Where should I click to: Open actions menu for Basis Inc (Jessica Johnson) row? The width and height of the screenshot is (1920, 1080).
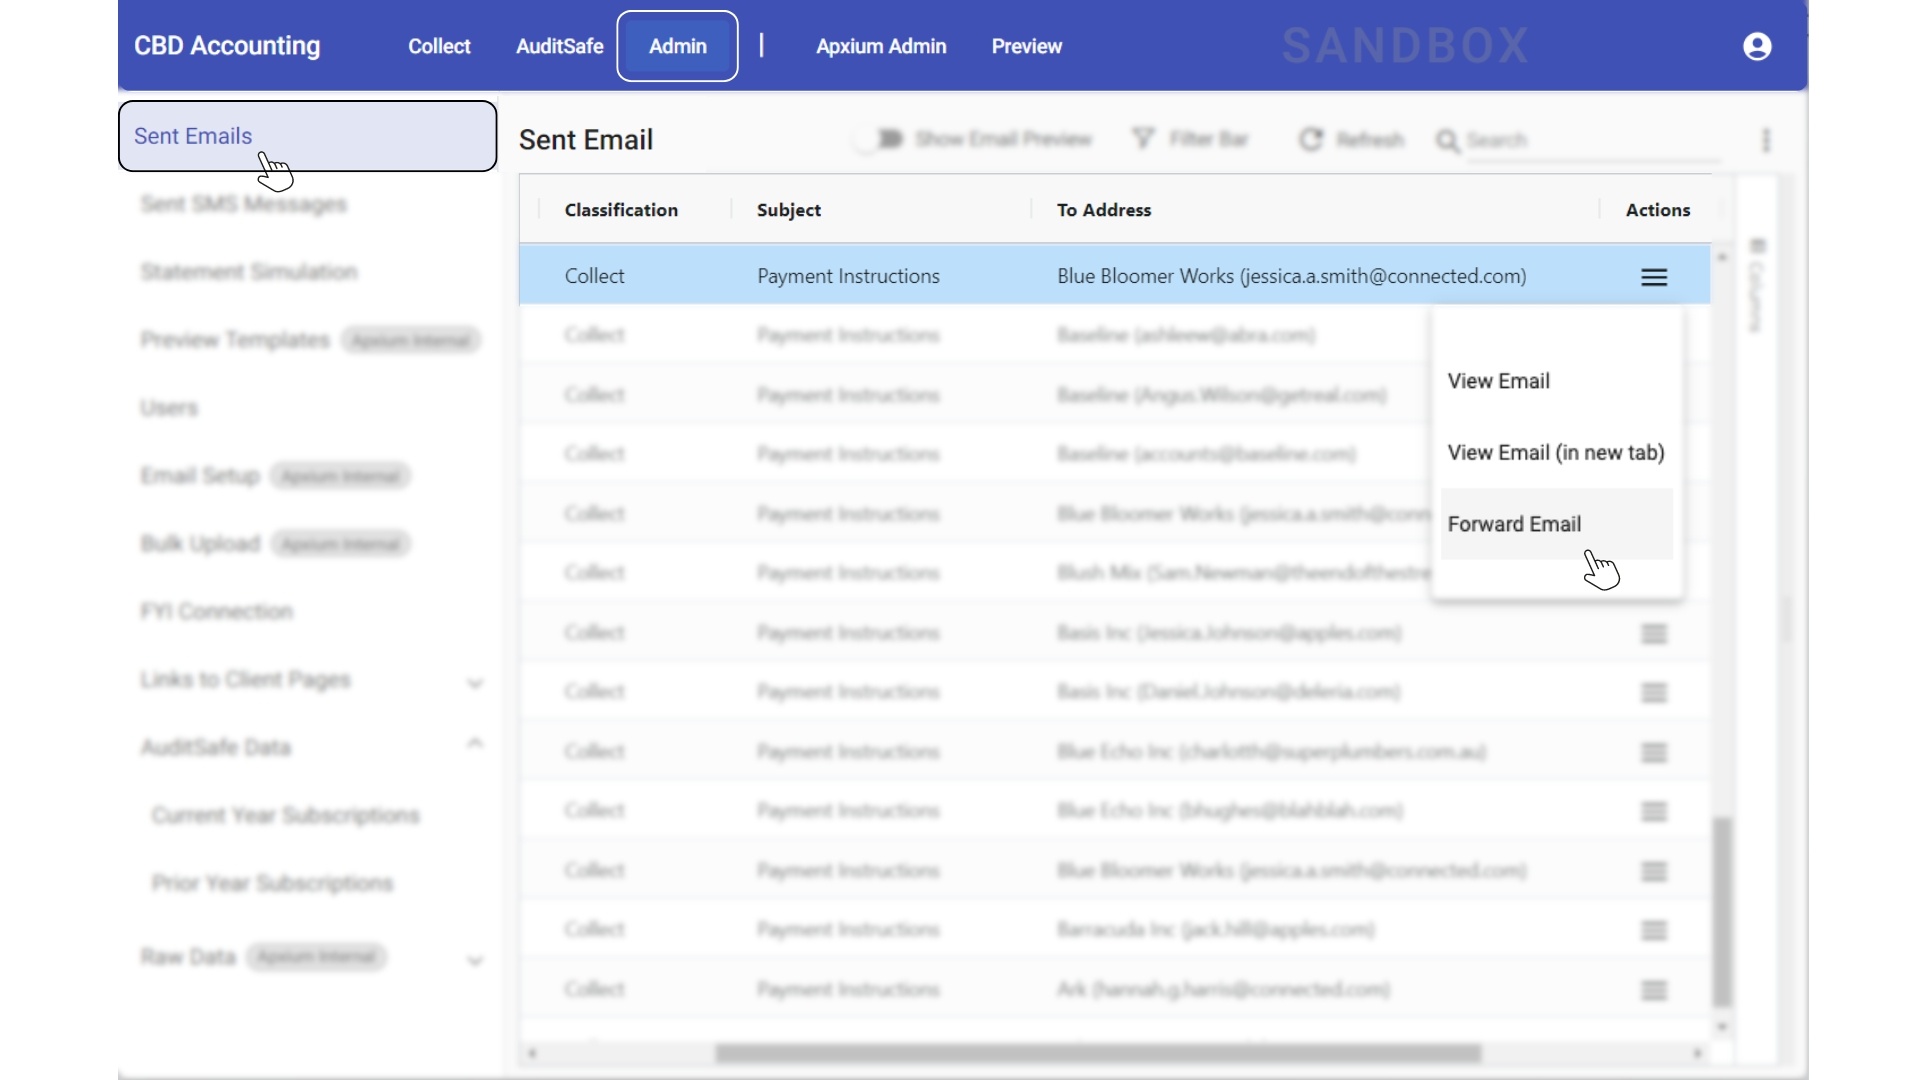(1653, 633)
